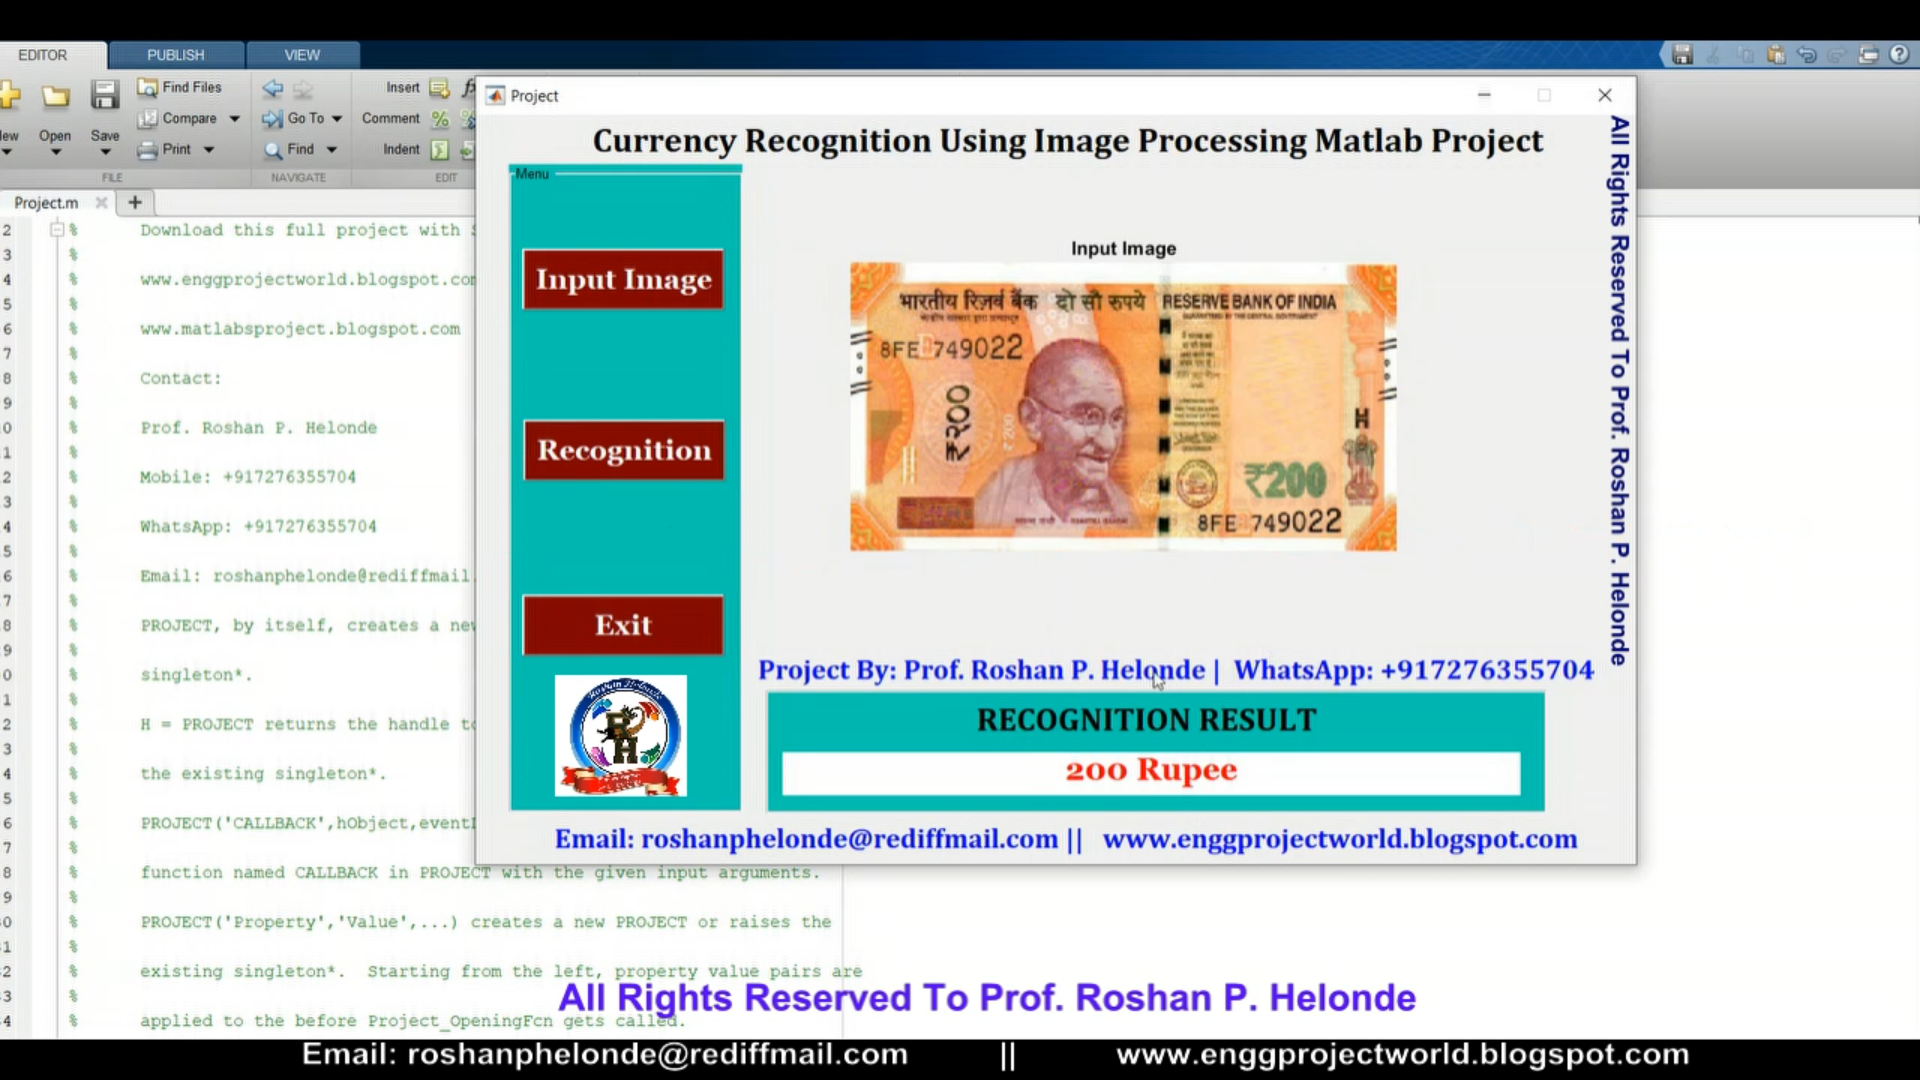This screenshot has width=1920, height=1080.
Task: Click the quick-access Save icon at top right
Action: tap(1683, 55)
